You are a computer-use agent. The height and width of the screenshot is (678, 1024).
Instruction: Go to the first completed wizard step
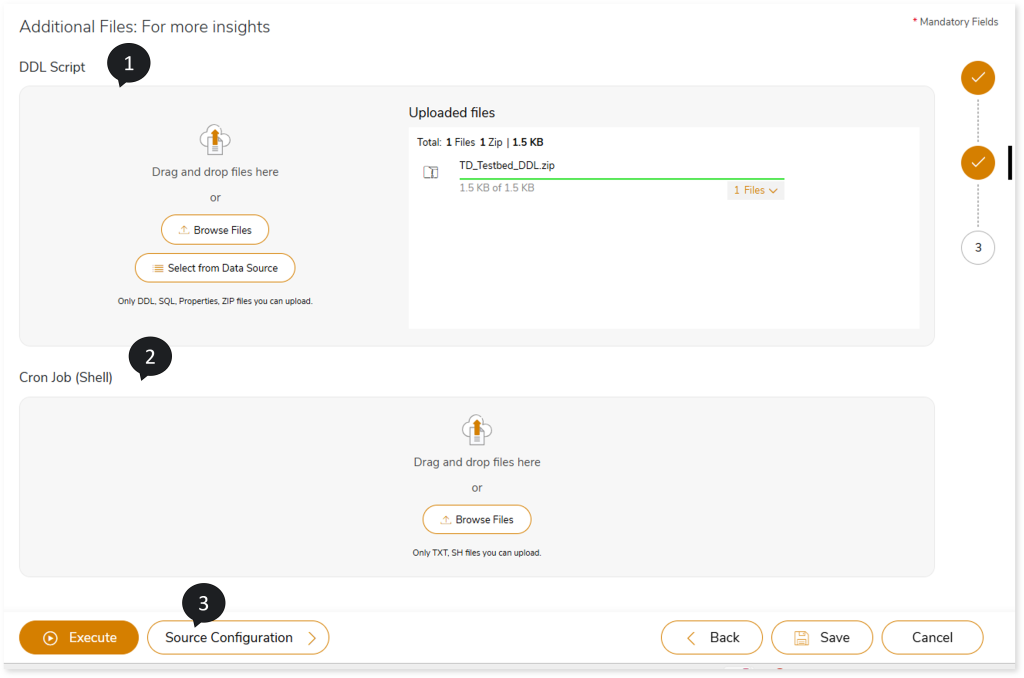978,78
